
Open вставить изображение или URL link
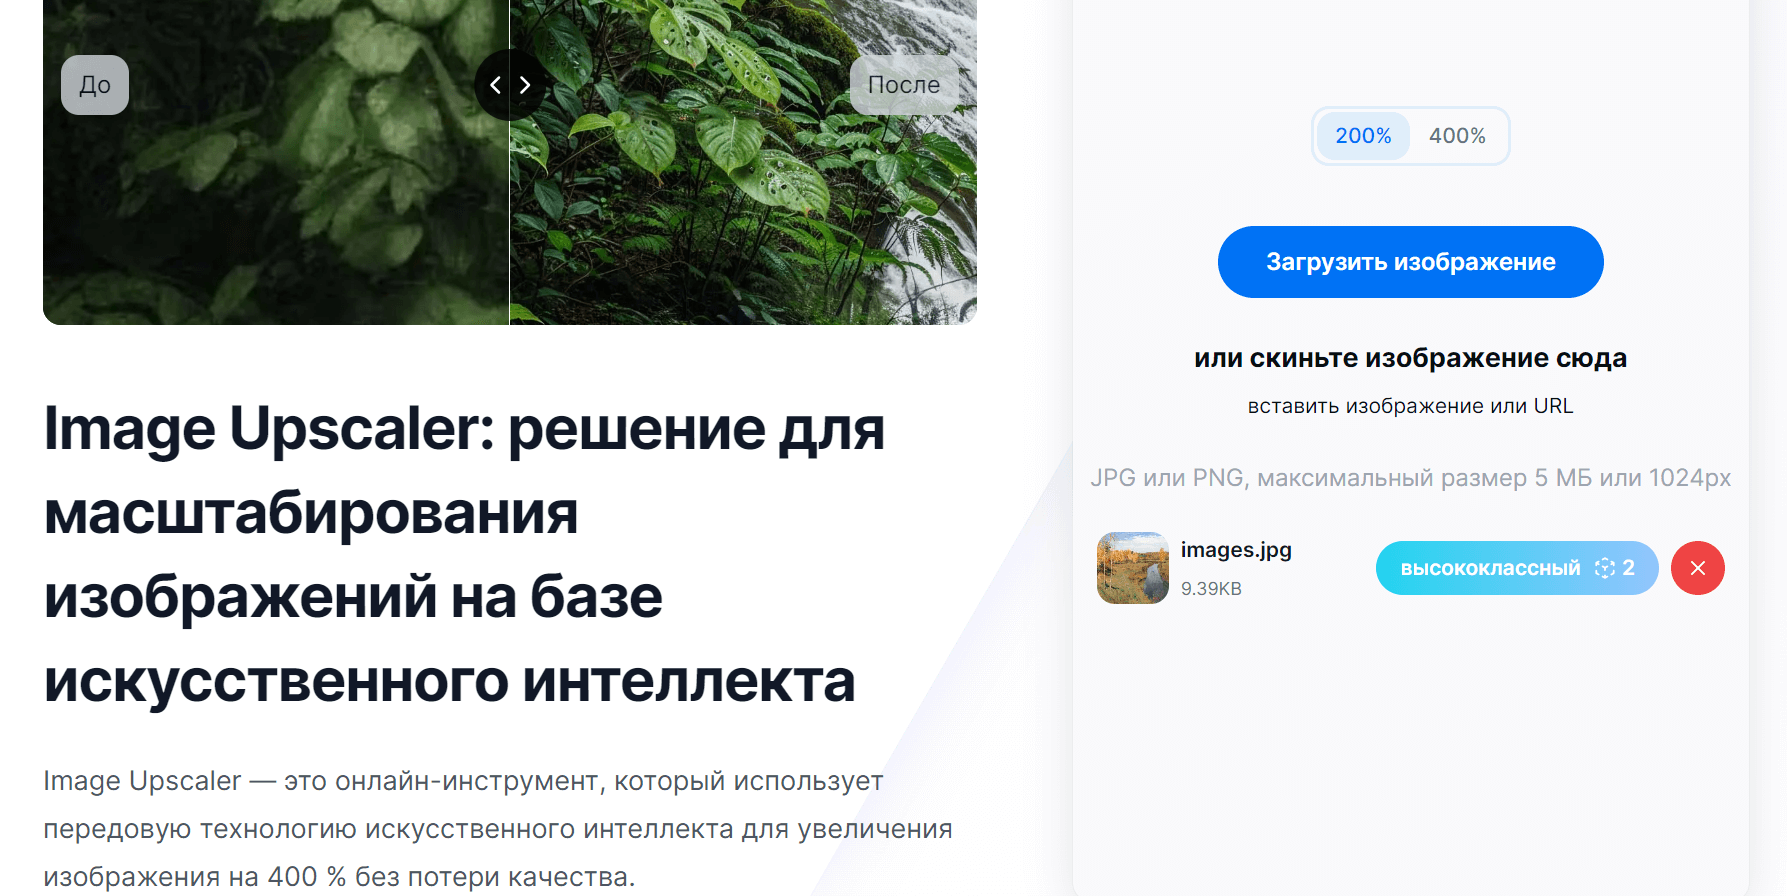[1410, 406]
